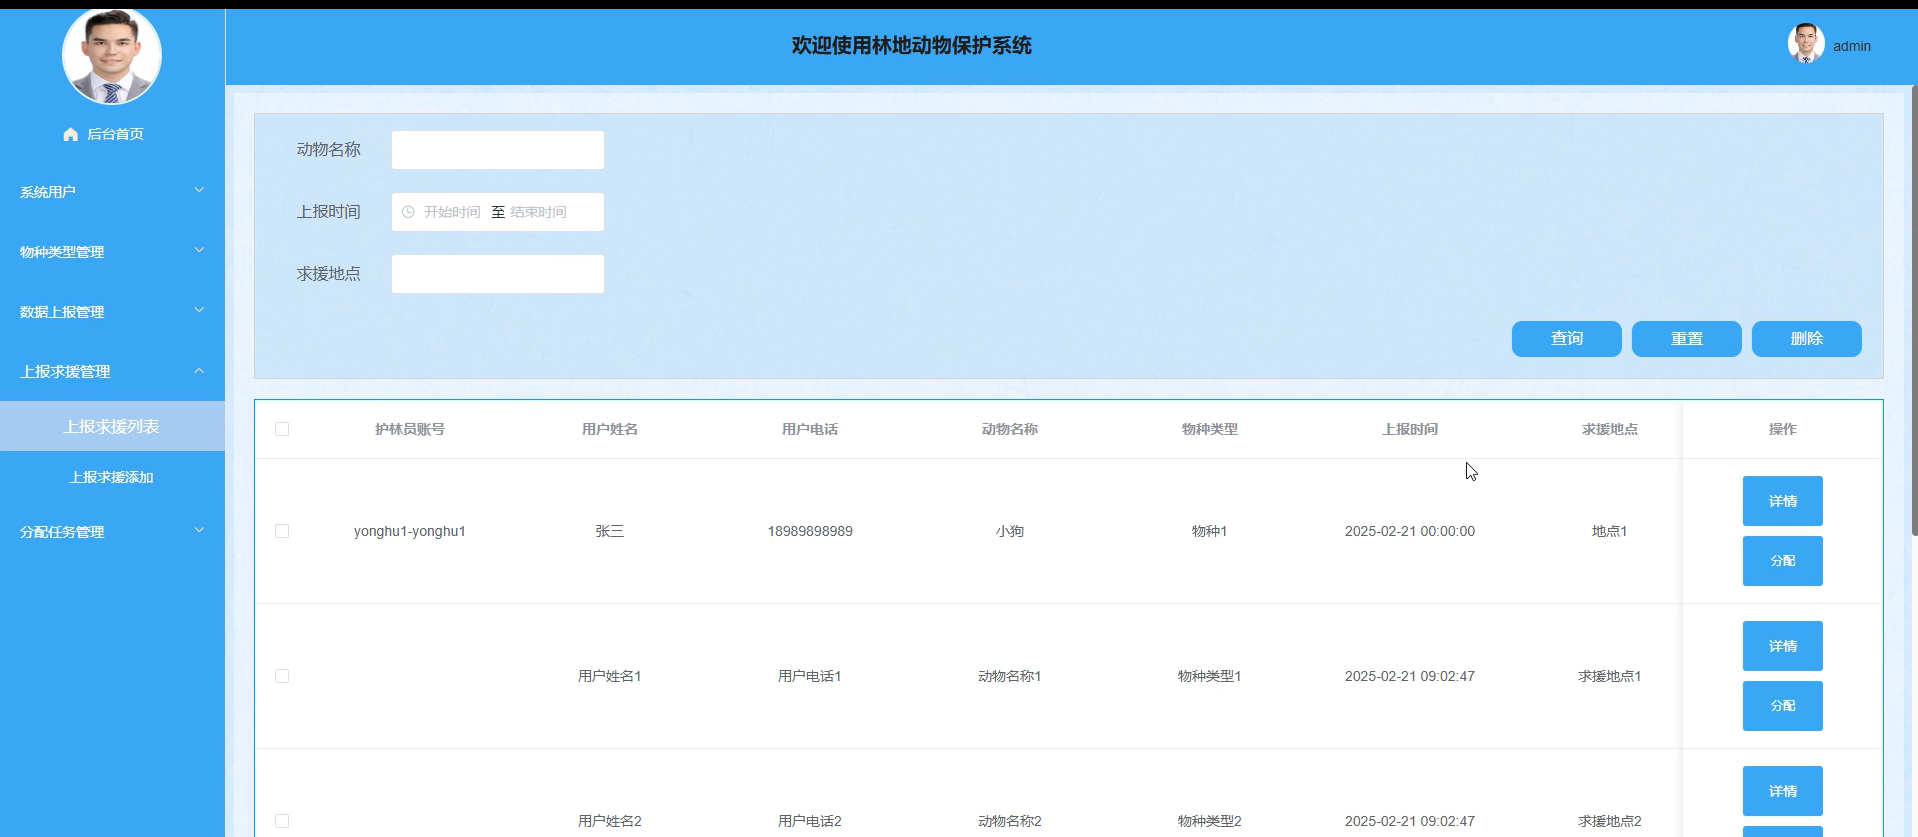This screenshot has width=1918, height=837.
Task: Click the 开始时间 date input
Action: 452,212
